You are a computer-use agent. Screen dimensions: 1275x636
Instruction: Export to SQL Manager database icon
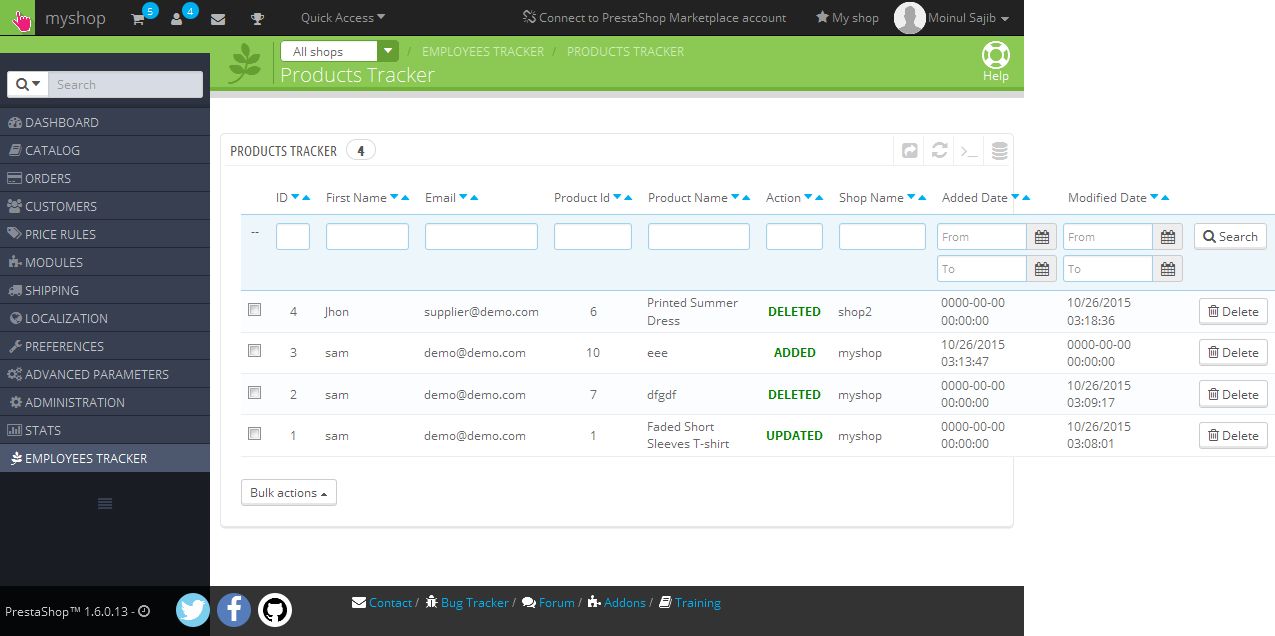pyautogui.click(x=999, y=151)
